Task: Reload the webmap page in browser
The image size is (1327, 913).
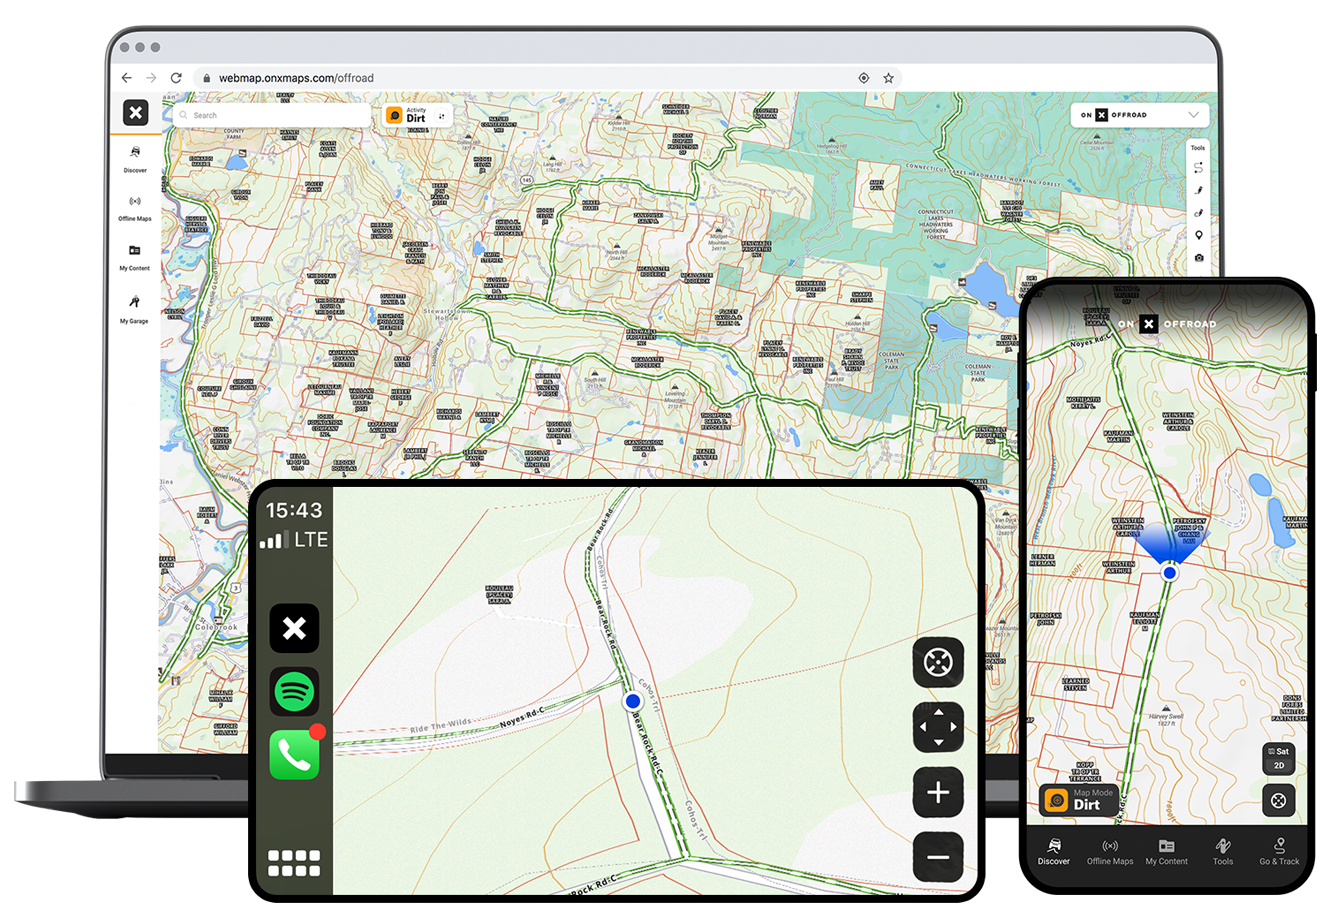Action: [176, 78]
